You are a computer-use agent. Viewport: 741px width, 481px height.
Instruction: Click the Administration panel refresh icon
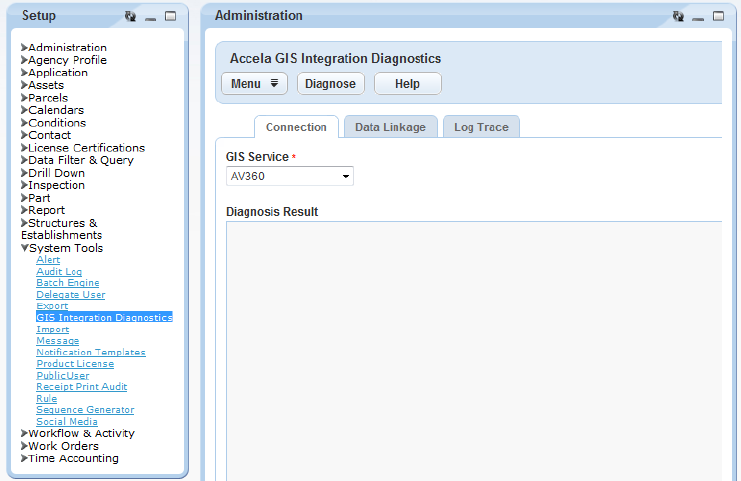point(678,17)
